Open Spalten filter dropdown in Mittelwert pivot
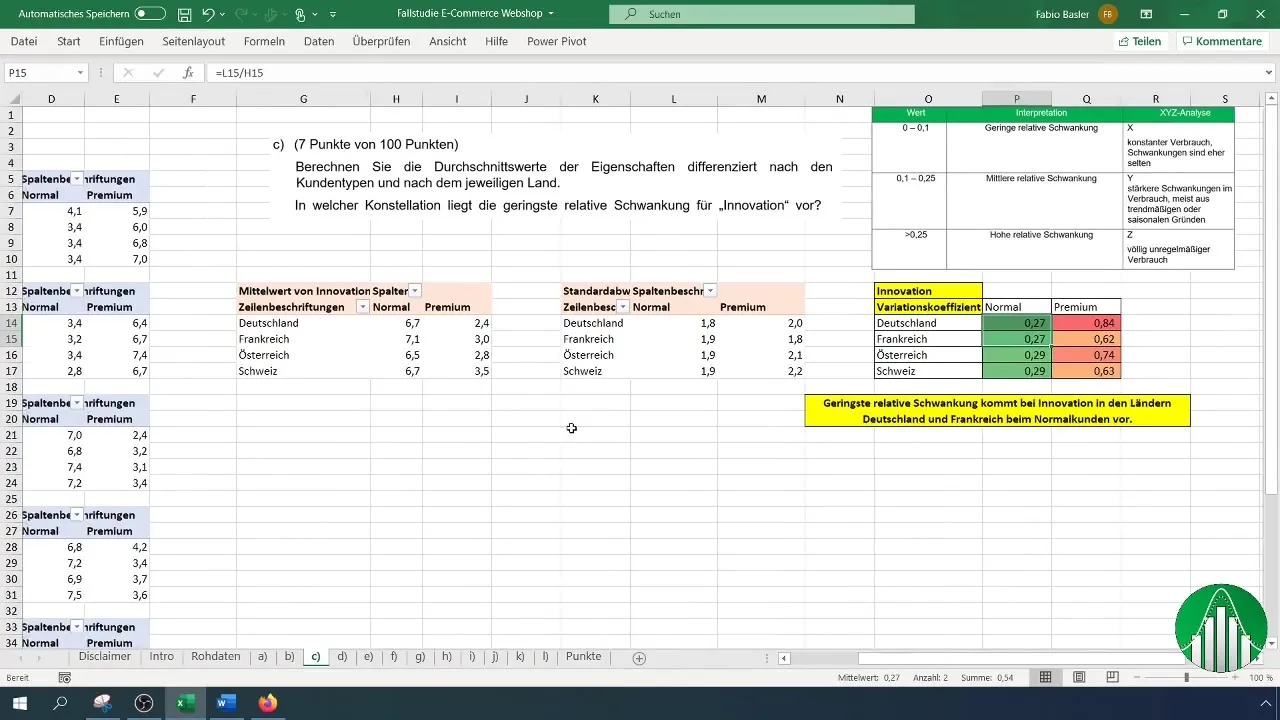 [x=415, y=291]
